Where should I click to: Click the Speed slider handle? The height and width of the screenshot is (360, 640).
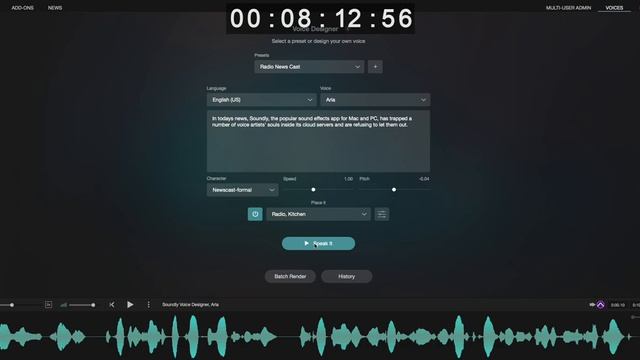point(313,189)
